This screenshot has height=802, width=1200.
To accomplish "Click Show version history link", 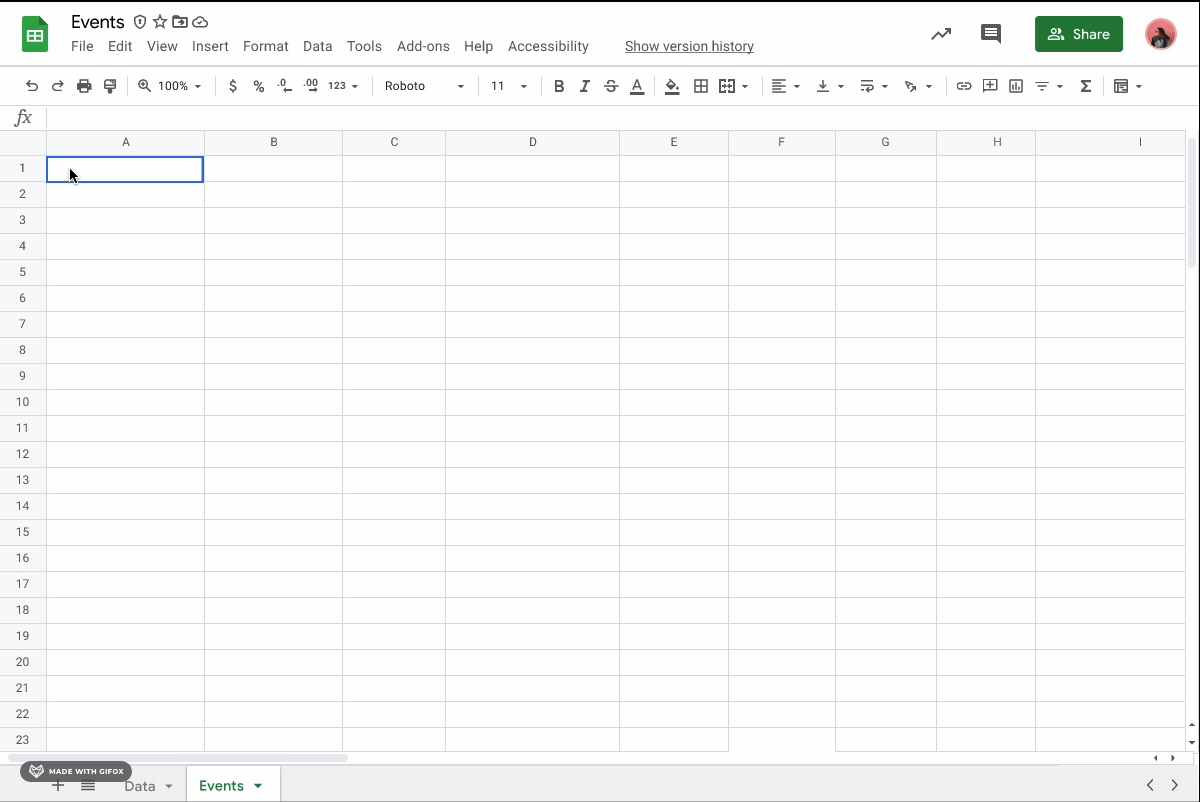I will point(689,46).
